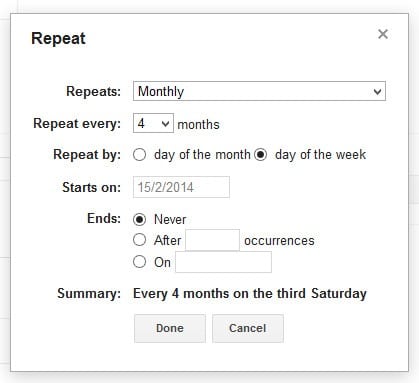The width and height of the screenshot is (419, 383).
Task: Select the On end date radio button
Action: (x=139, y=262)
